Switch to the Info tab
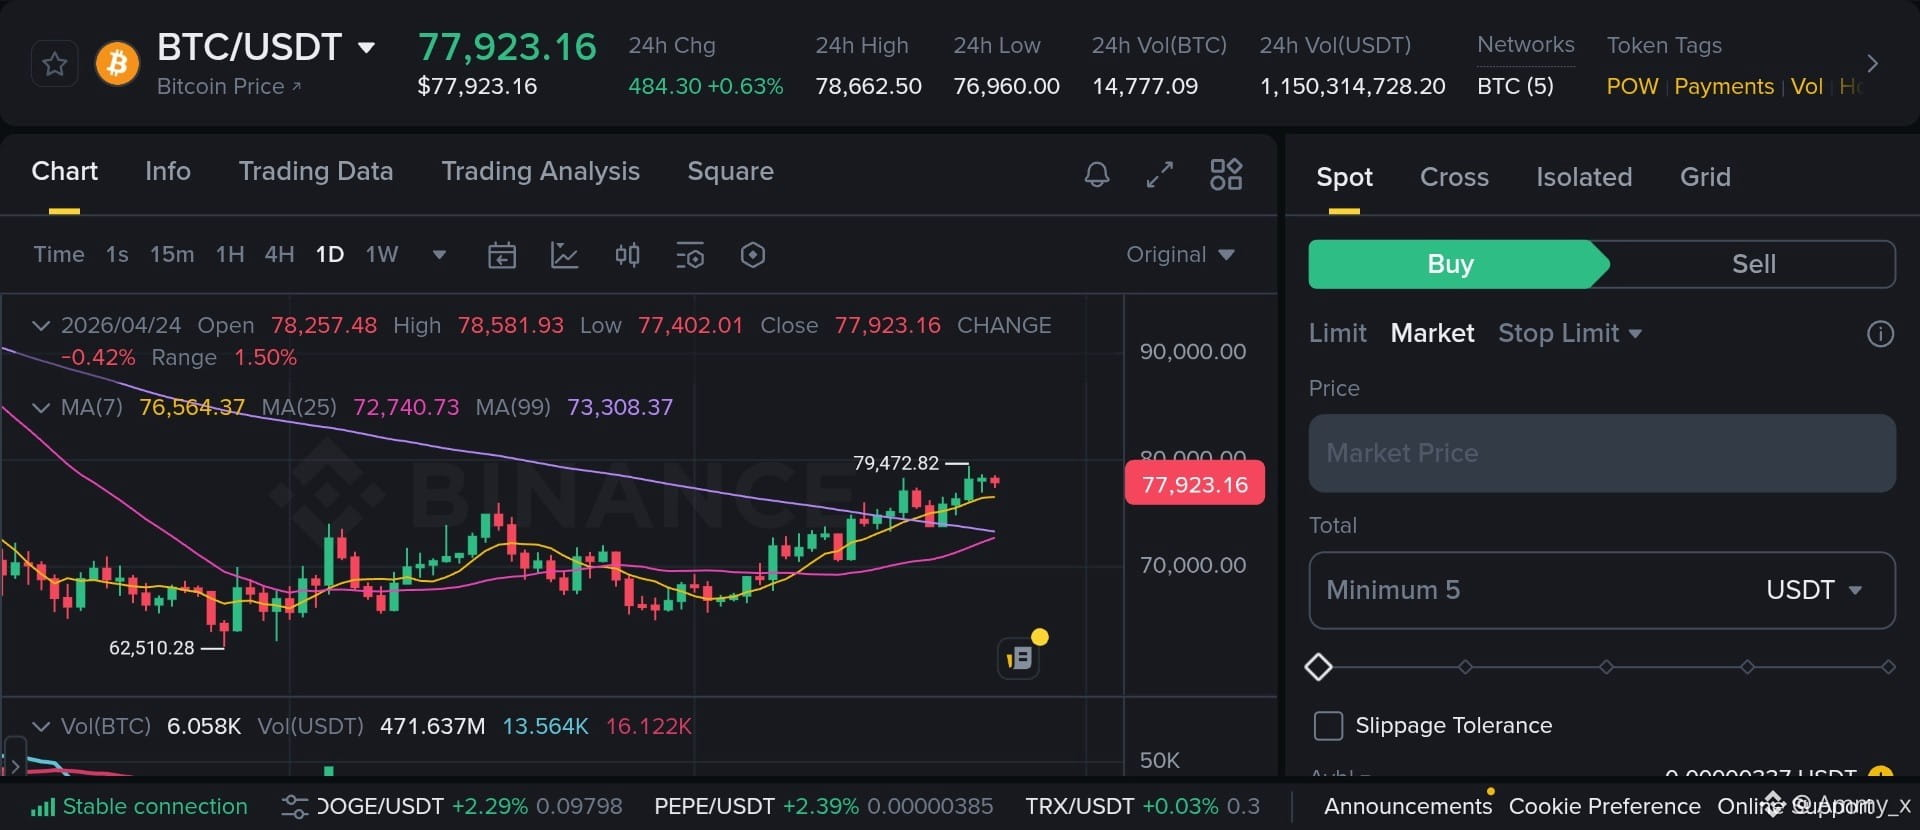The height and width of the screenshot is (830, 1920). coord(168,172)
